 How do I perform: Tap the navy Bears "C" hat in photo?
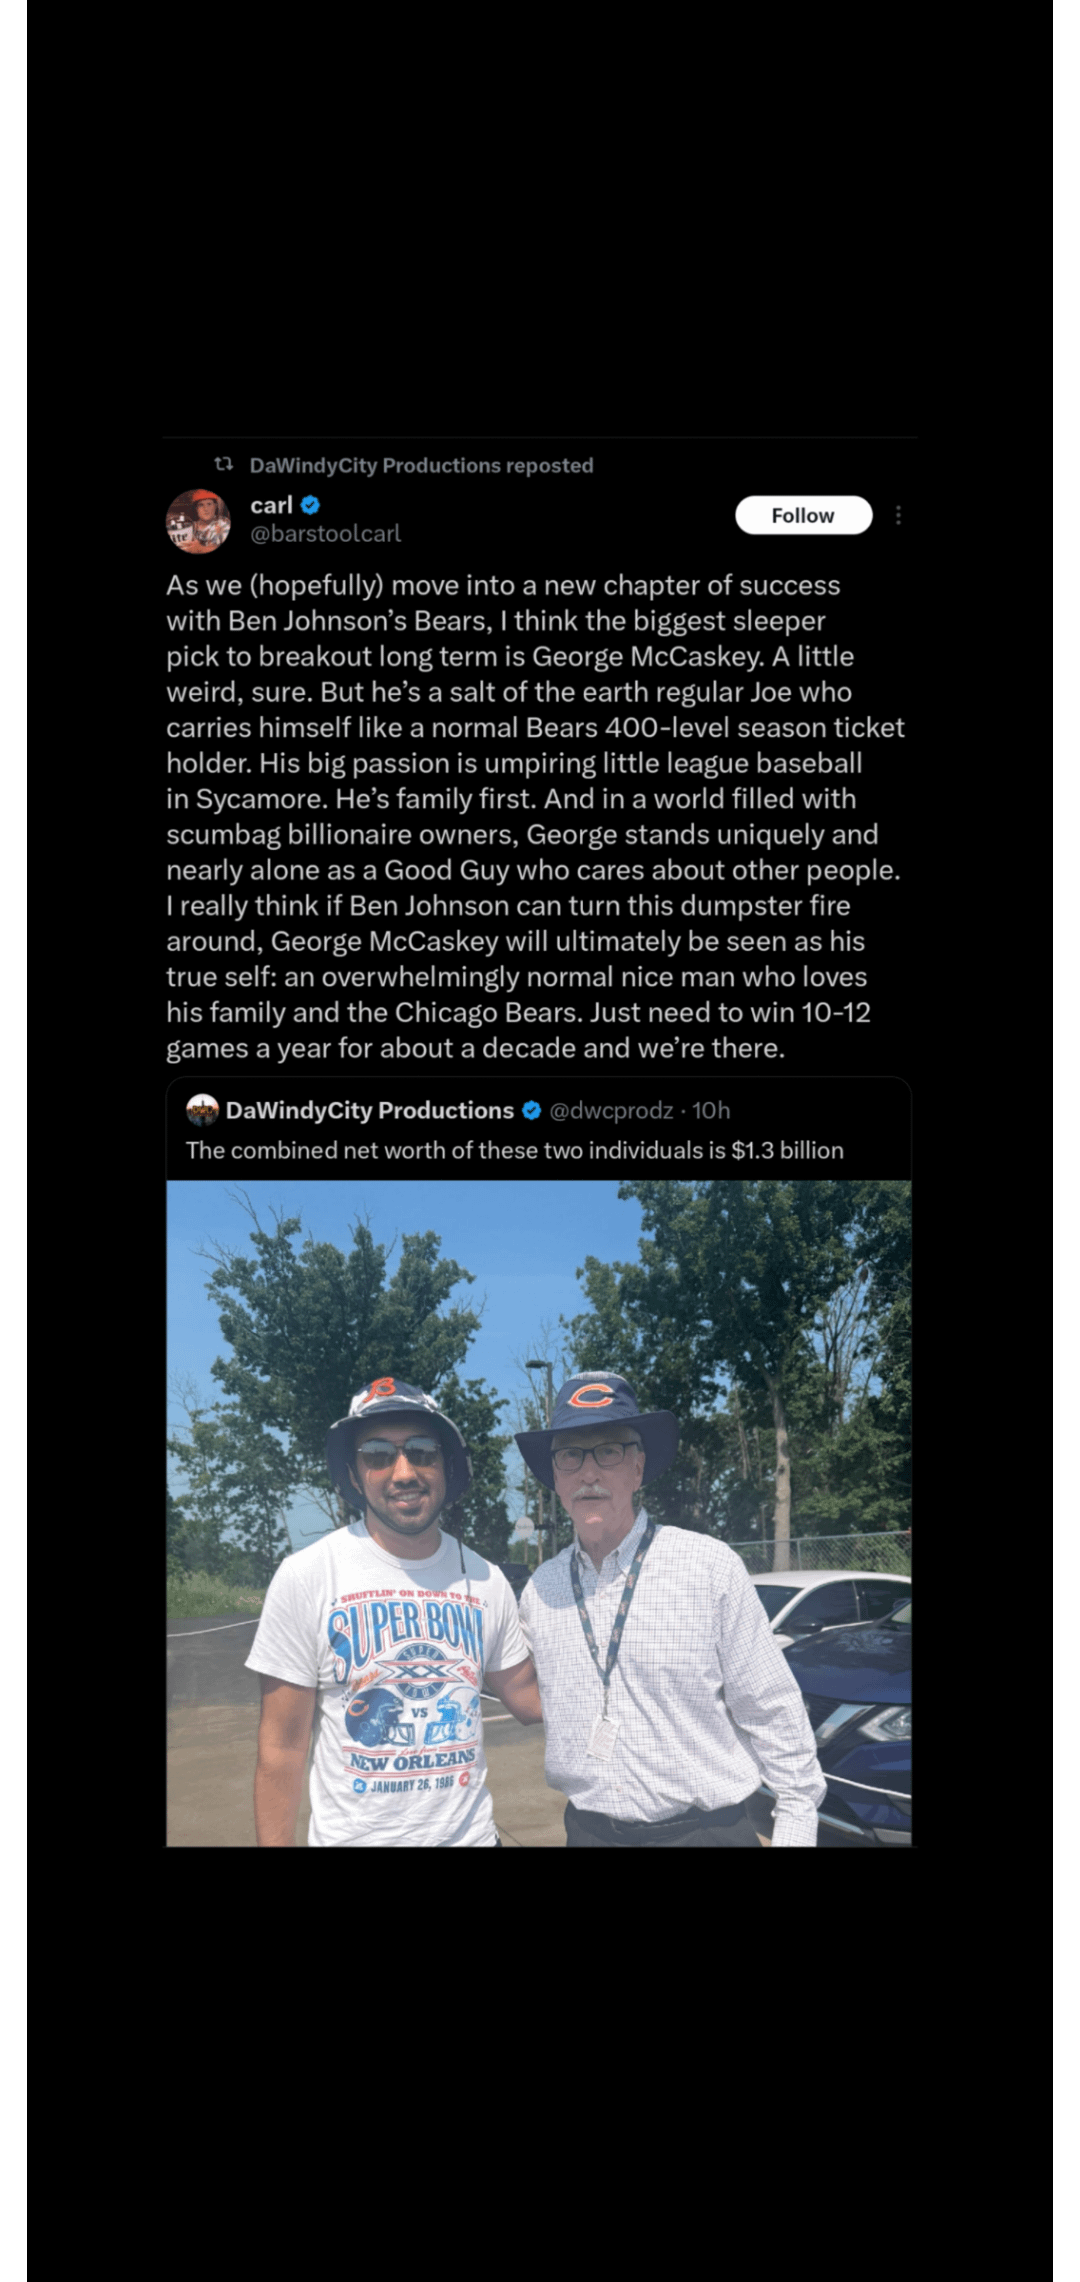tap(596, 1418)
